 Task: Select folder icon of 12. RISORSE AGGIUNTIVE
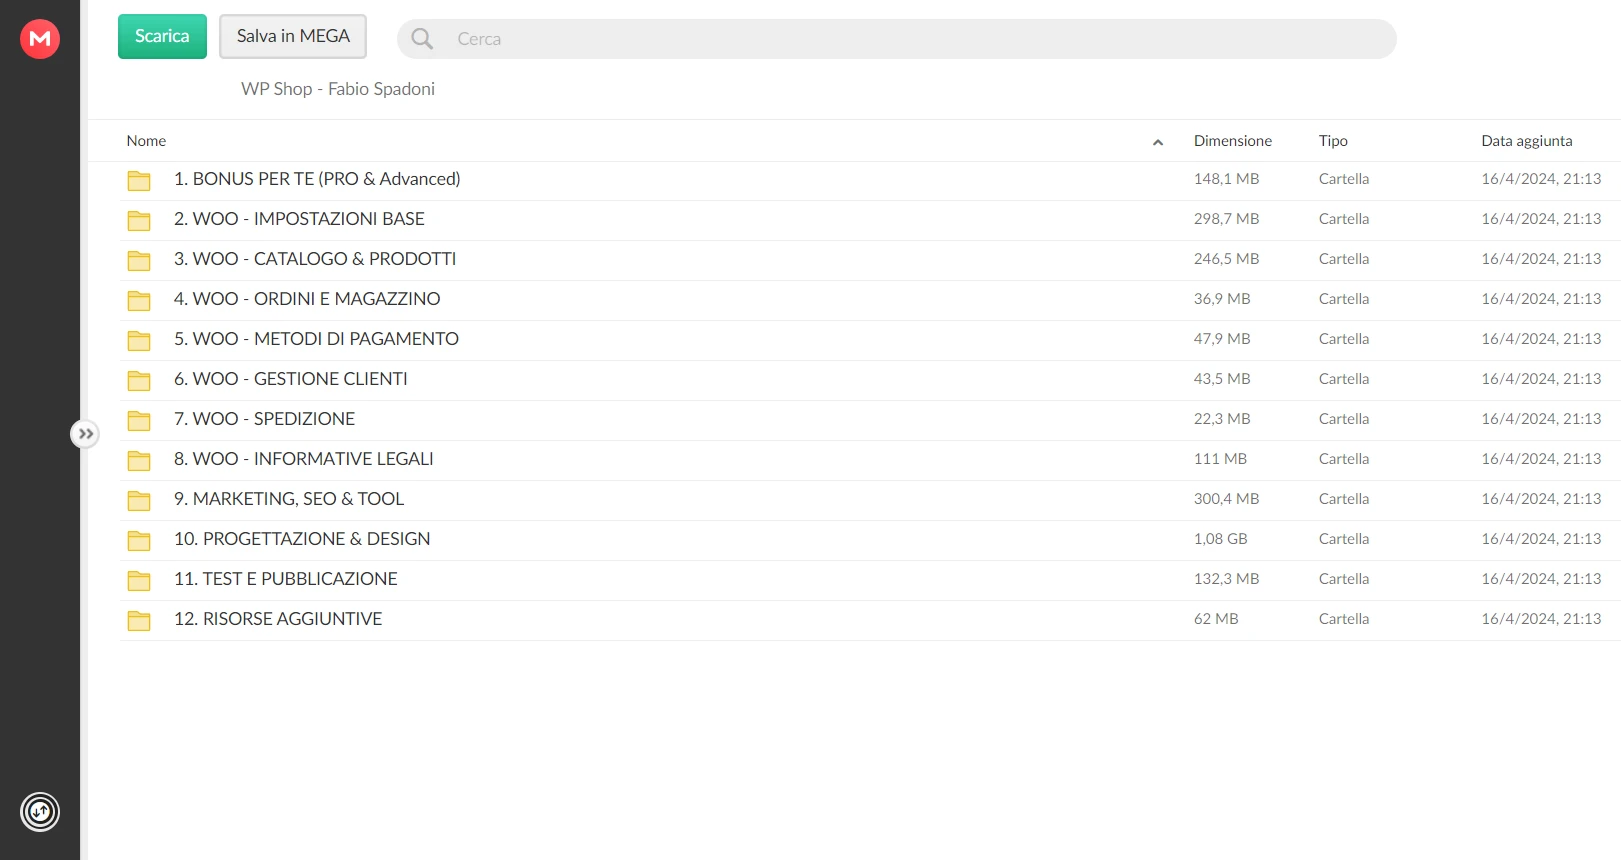[x=139, y=620]
